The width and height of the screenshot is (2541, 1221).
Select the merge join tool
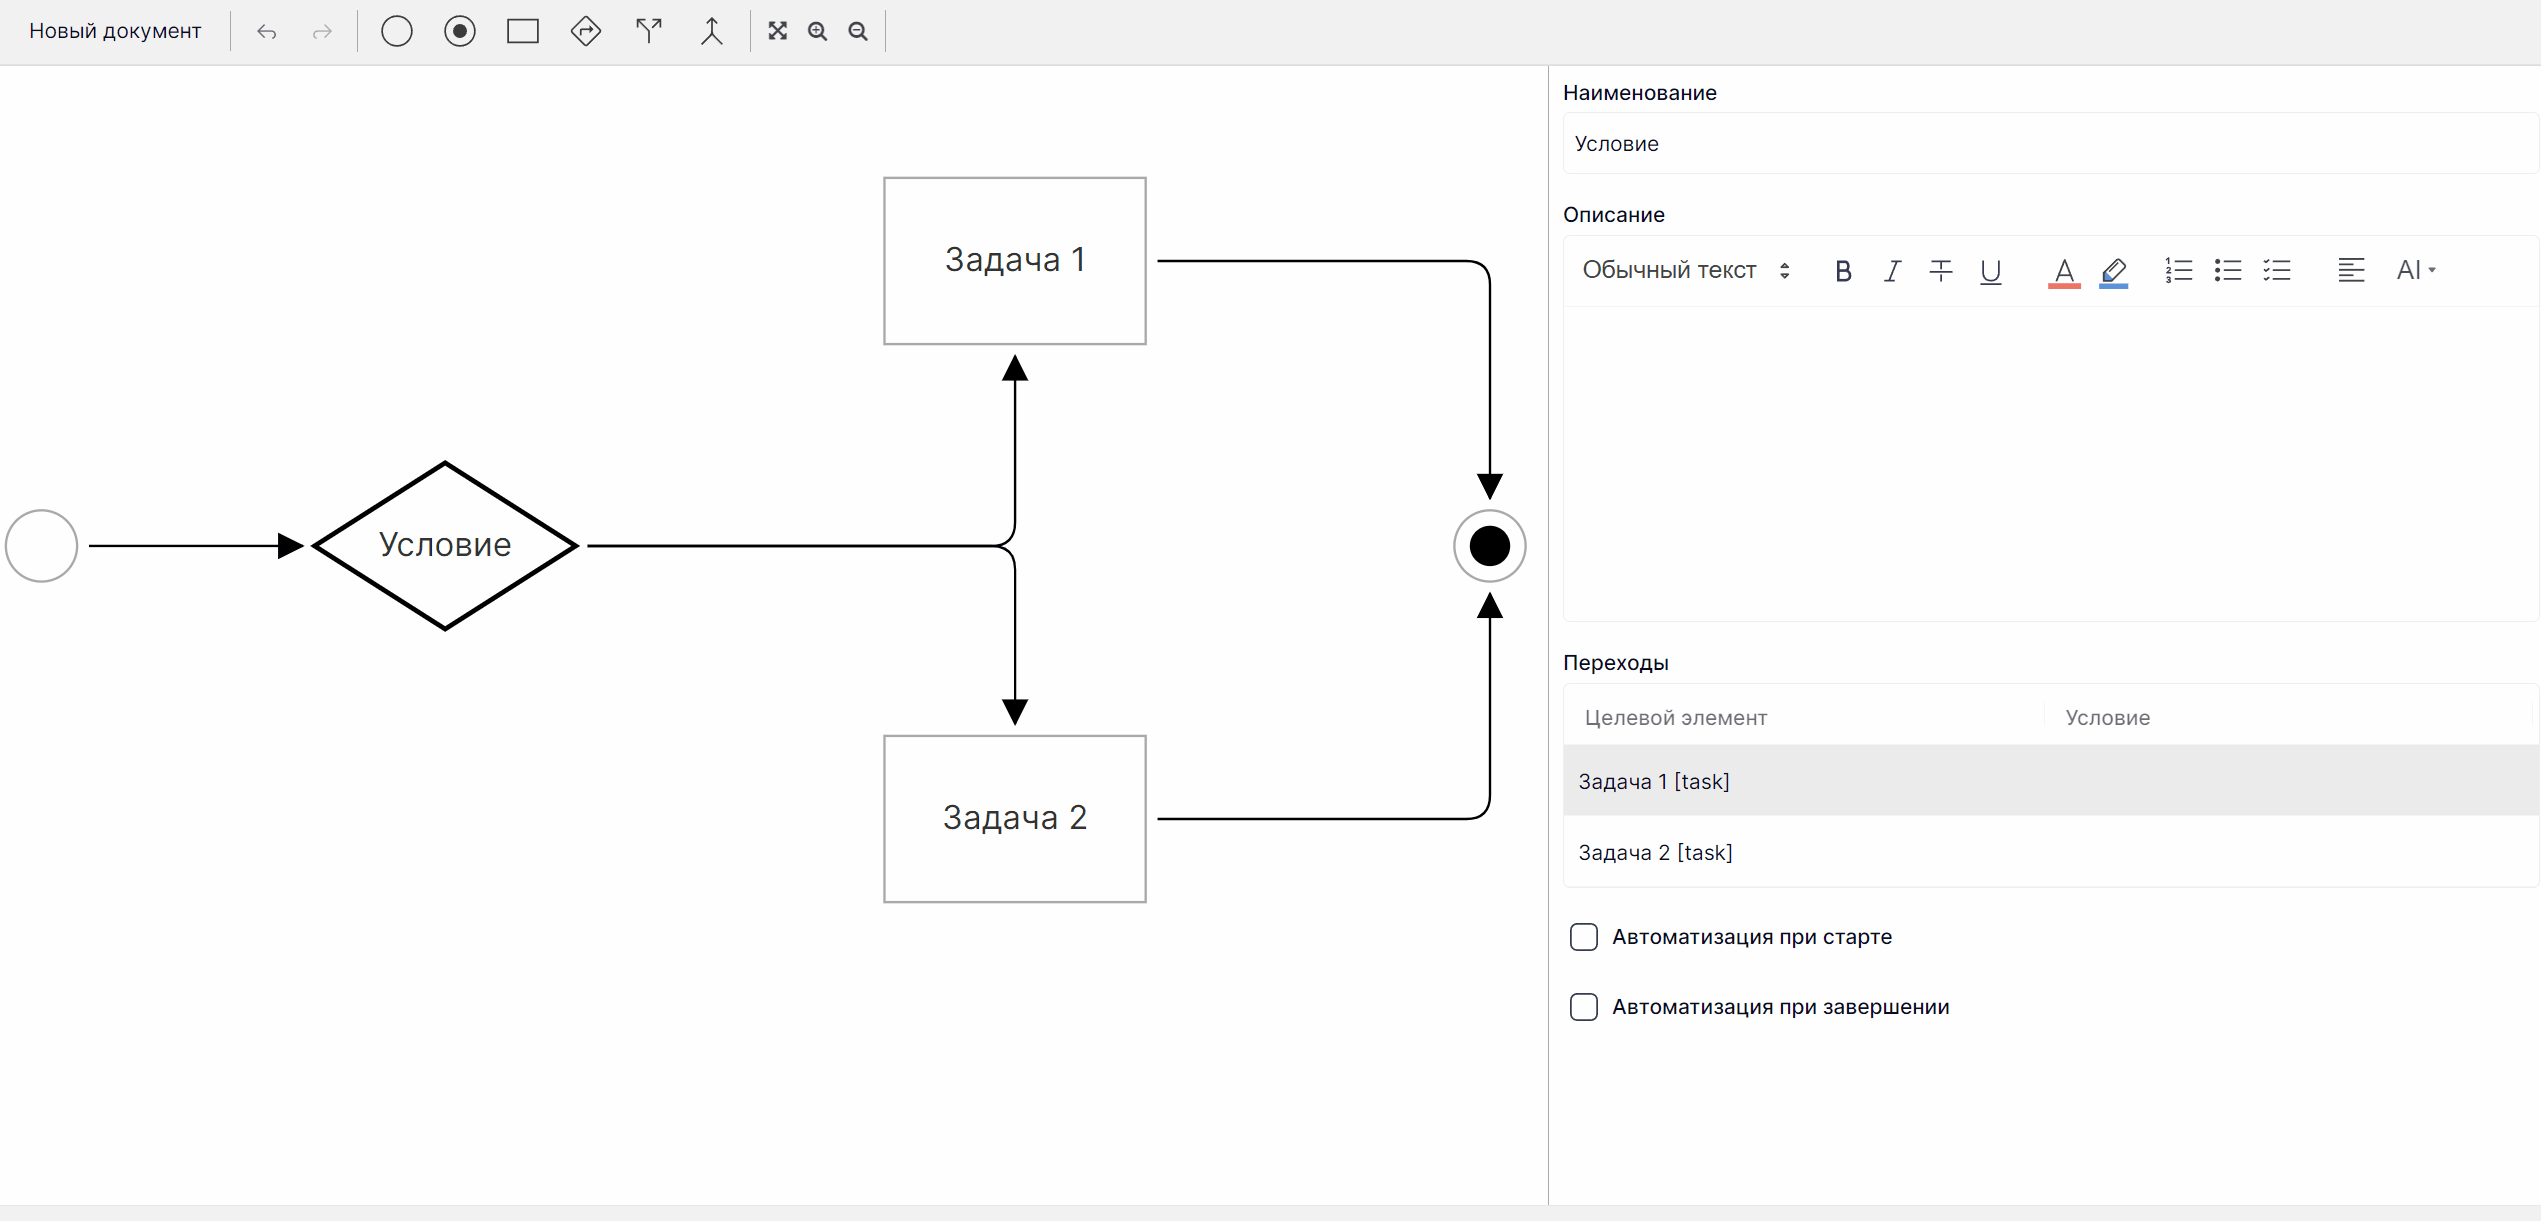point(711,32)
